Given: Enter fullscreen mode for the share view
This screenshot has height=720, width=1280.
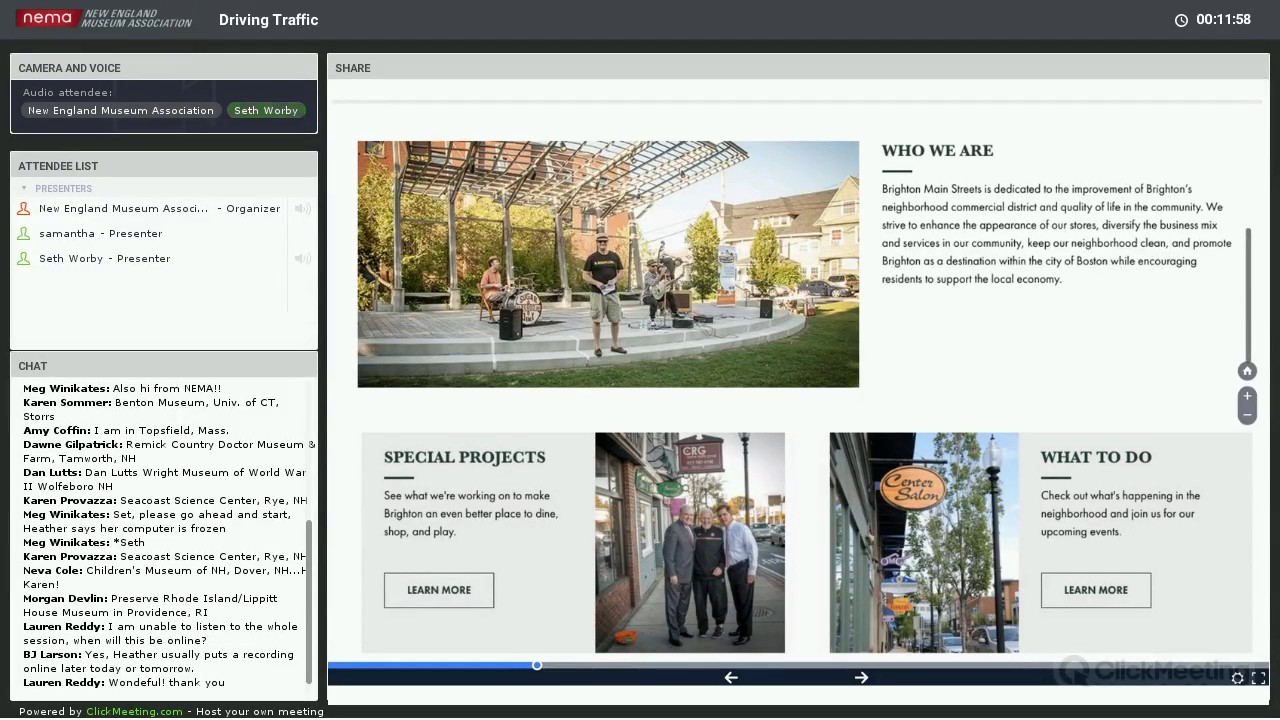Looking at the screenshot, I should (x=1258, y=678).
